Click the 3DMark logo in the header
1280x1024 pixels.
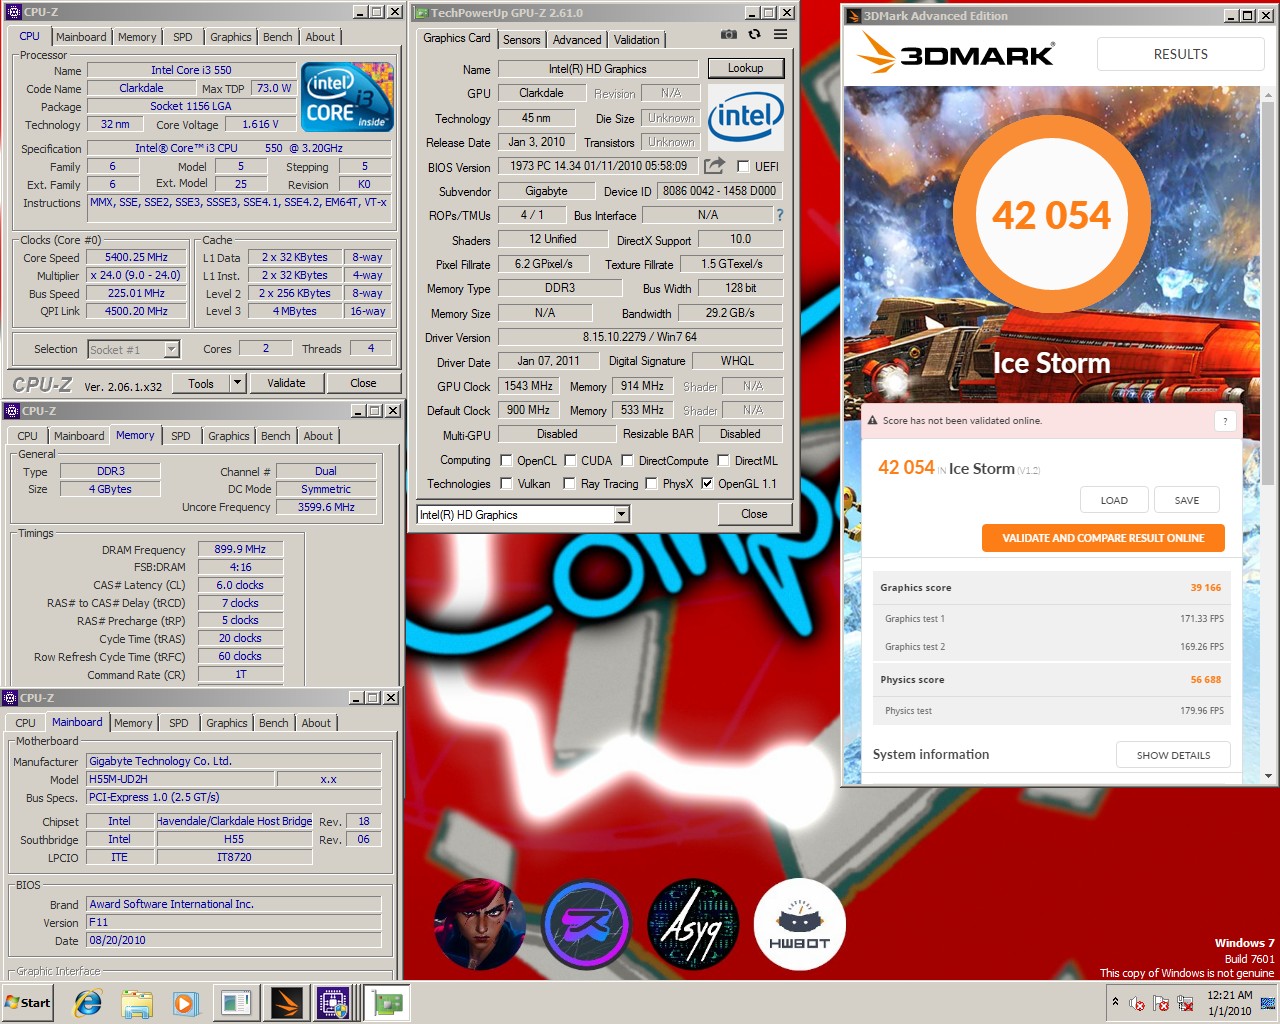(x=957, y=54)
